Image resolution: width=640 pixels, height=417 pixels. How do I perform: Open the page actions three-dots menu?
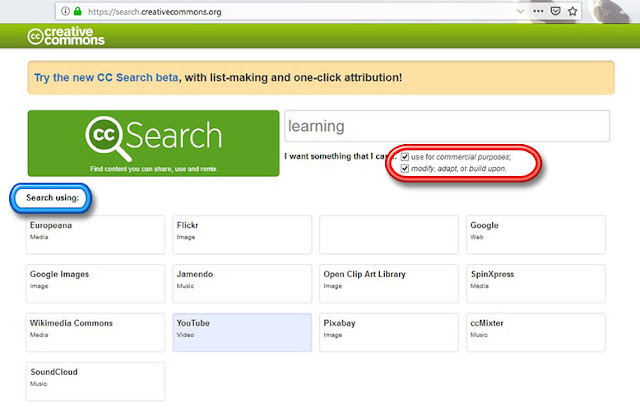(x=538, y=11)
